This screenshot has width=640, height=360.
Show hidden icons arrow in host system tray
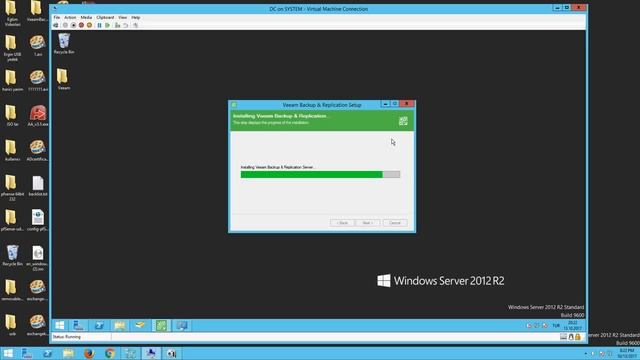tap(586, 353)
